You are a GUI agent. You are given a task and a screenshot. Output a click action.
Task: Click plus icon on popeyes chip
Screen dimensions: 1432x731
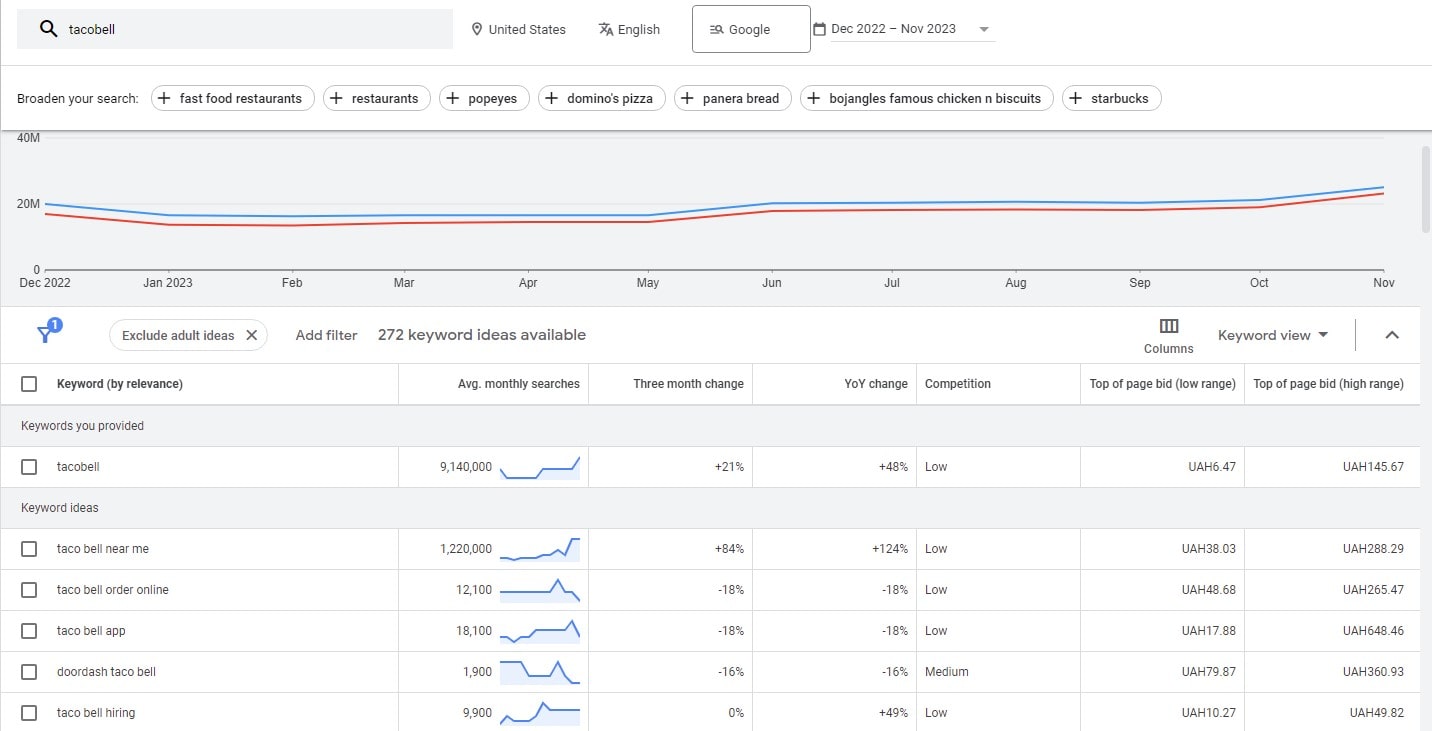point(453,98)
